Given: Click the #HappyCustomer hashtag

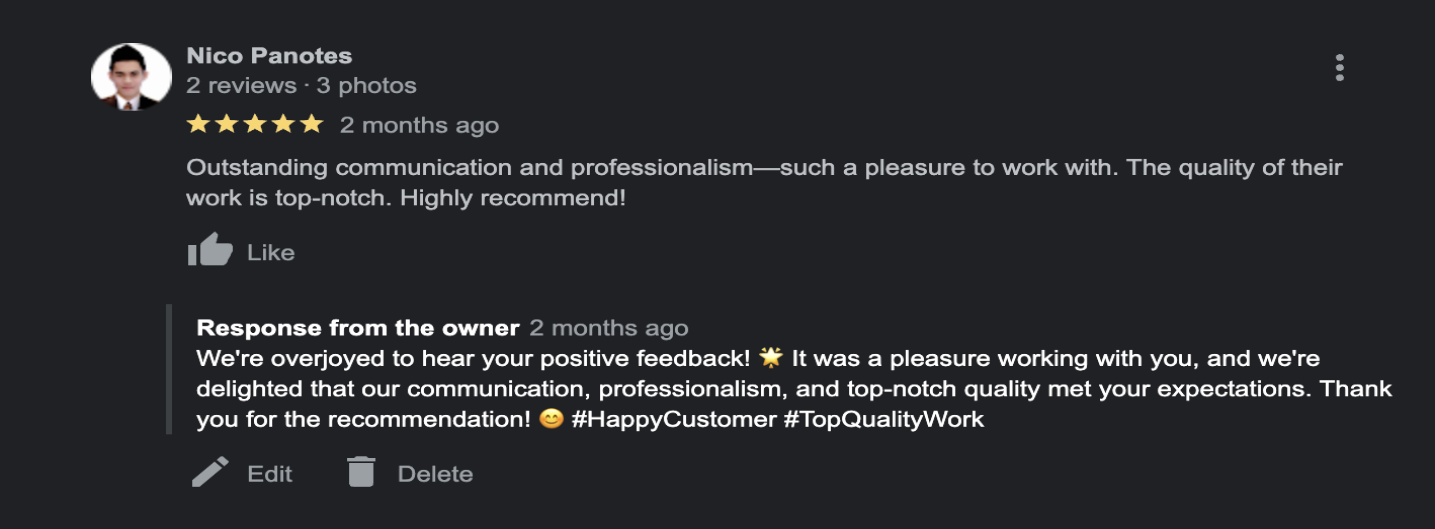Looking at the screenshot, I should (673, 419).
